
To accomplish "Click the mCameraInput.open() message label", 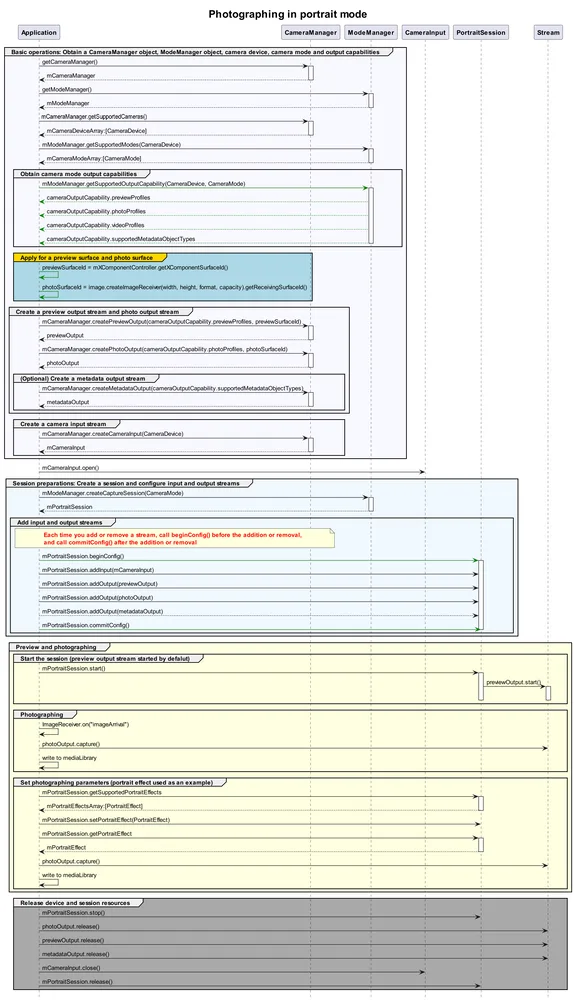I will [70, 468].
